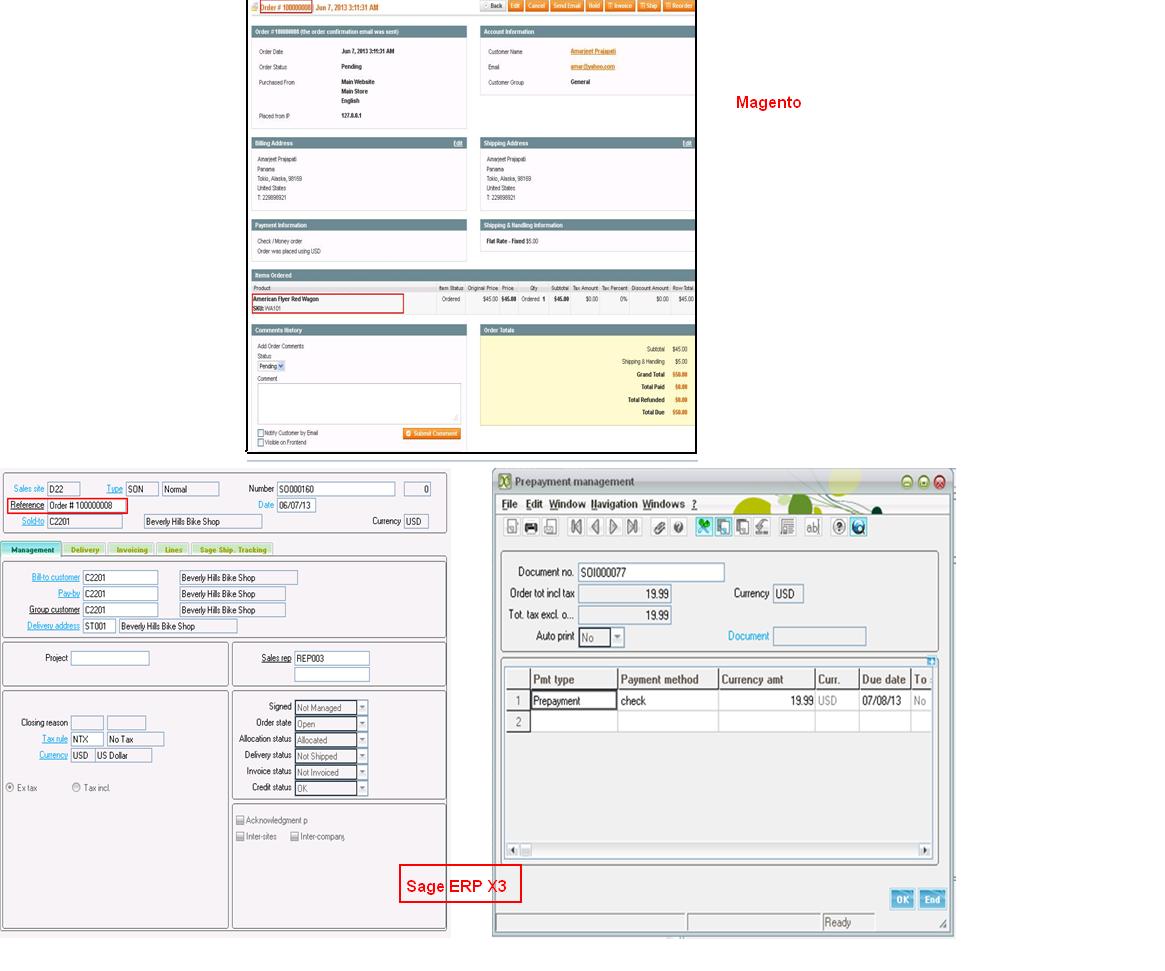Check Notify Customer by Email in Magento

coord(261,433)
